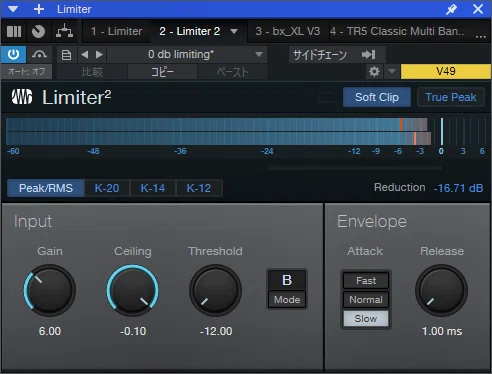The image size is (492, 374).
Task: Click the 比較 compare button
Action: 92,72
